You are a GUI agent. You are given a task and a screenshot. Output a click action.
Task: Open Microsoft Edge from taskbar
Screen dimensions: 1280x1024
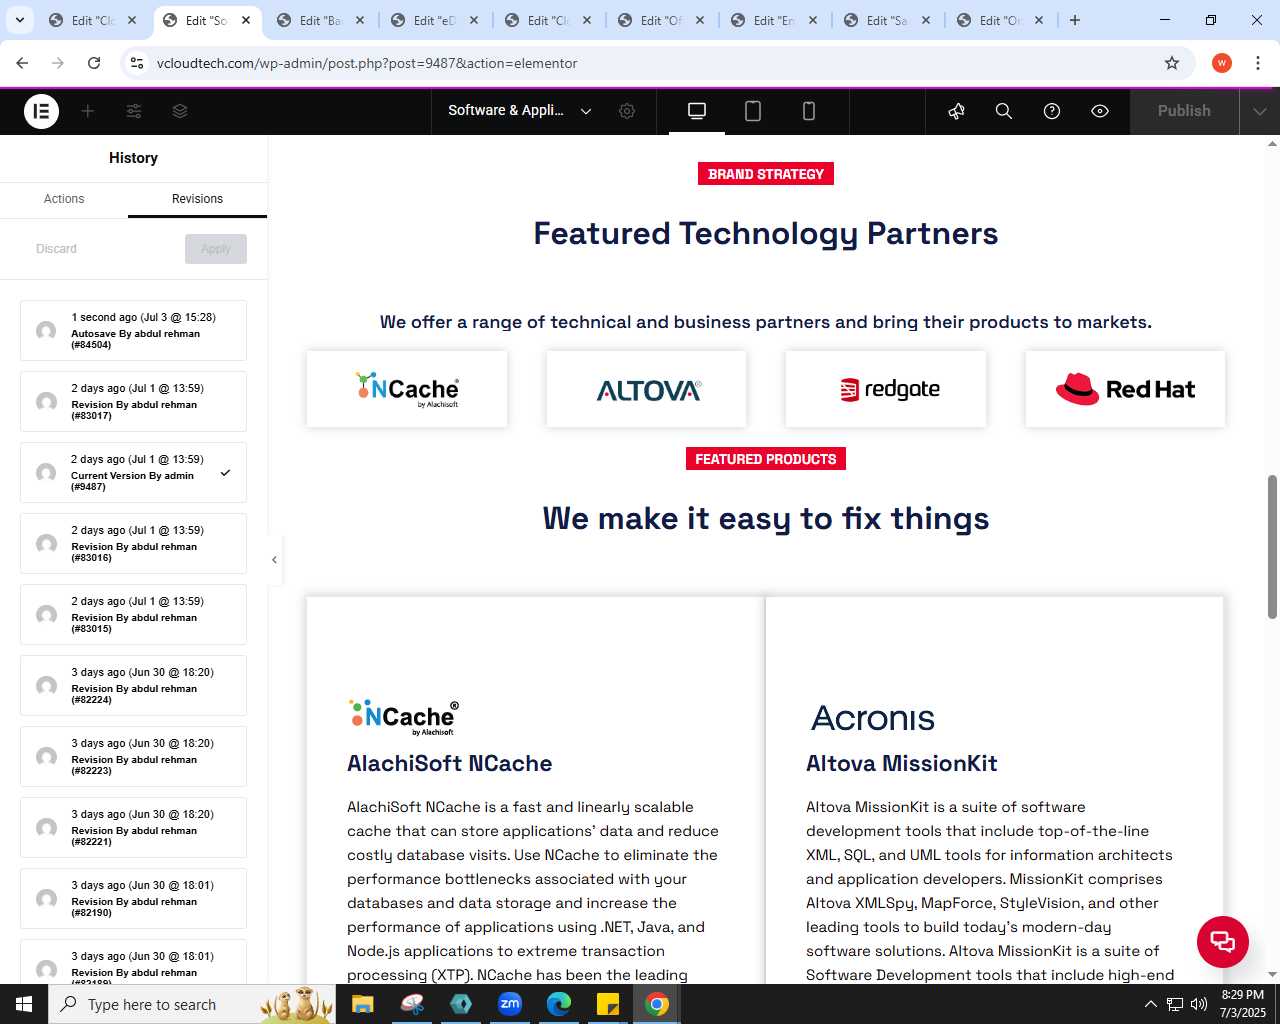click(x=559, y=1004)
